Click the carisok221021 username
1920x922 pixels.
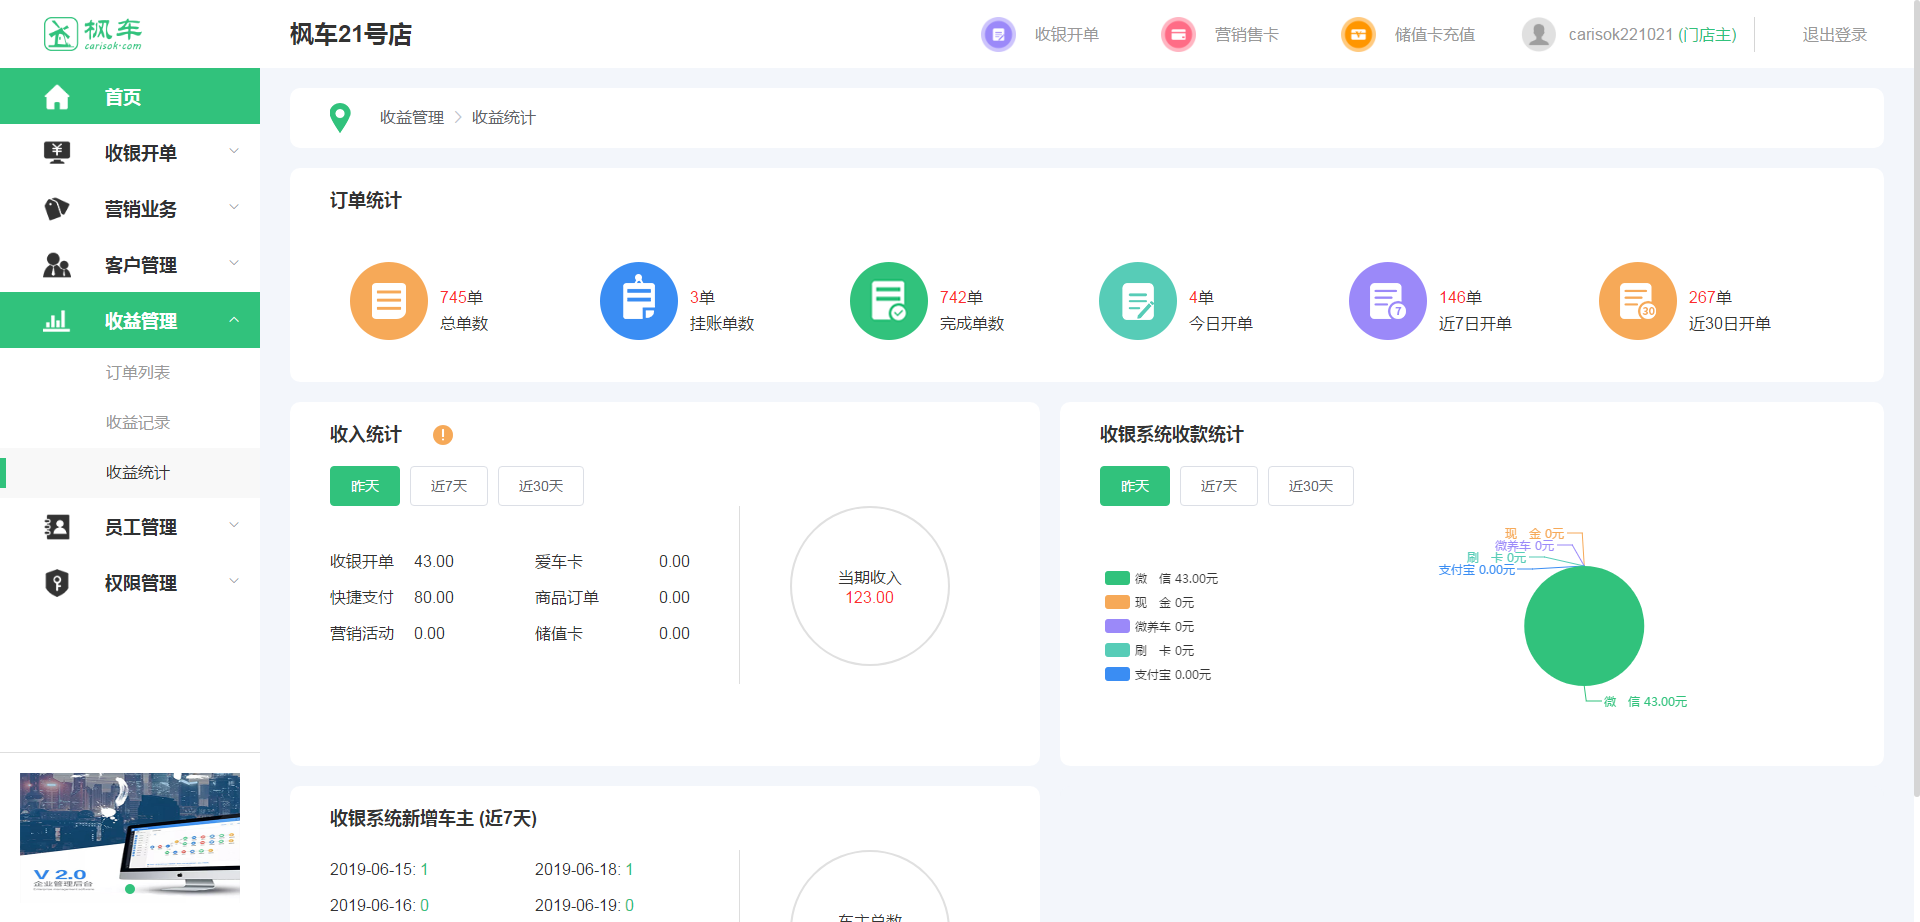click(x=1621, y=35)
